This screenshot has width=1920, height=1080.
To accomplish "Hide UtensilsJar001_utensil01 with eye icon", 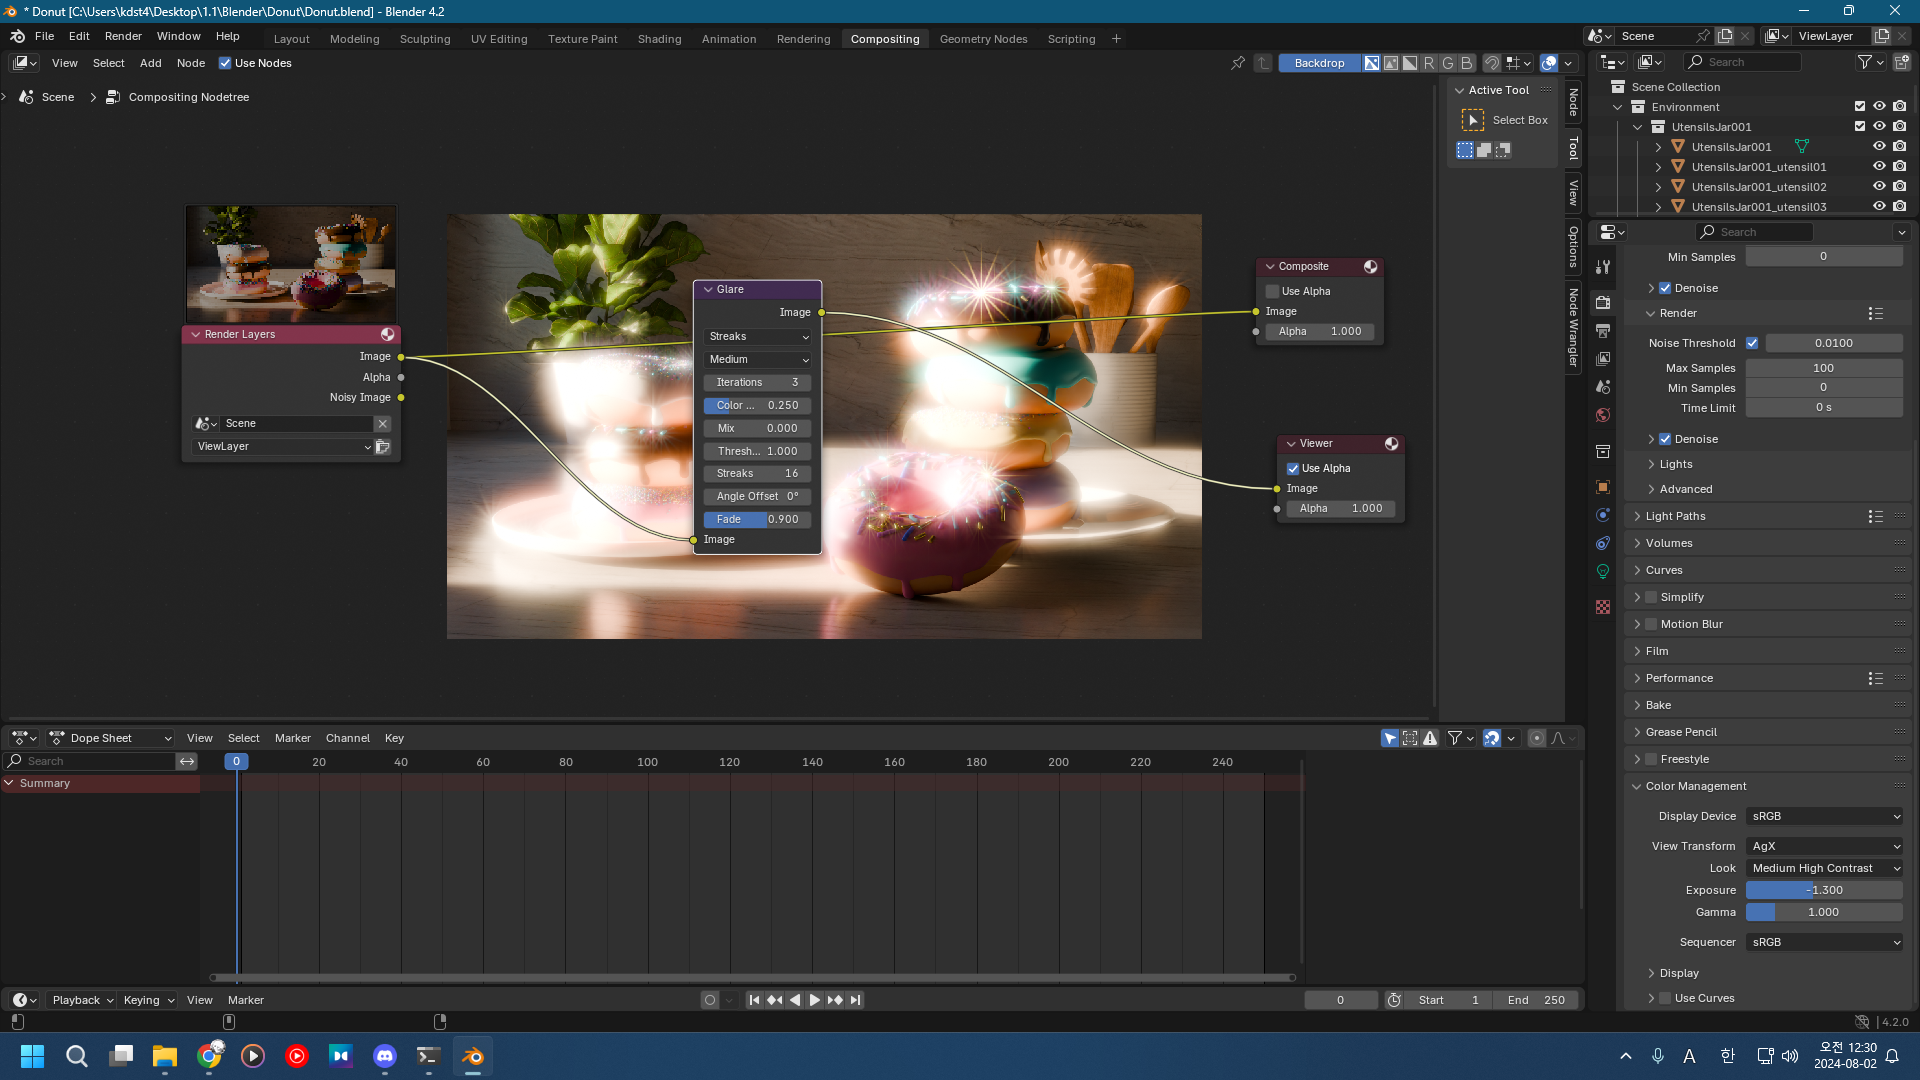I will 1879,167.
